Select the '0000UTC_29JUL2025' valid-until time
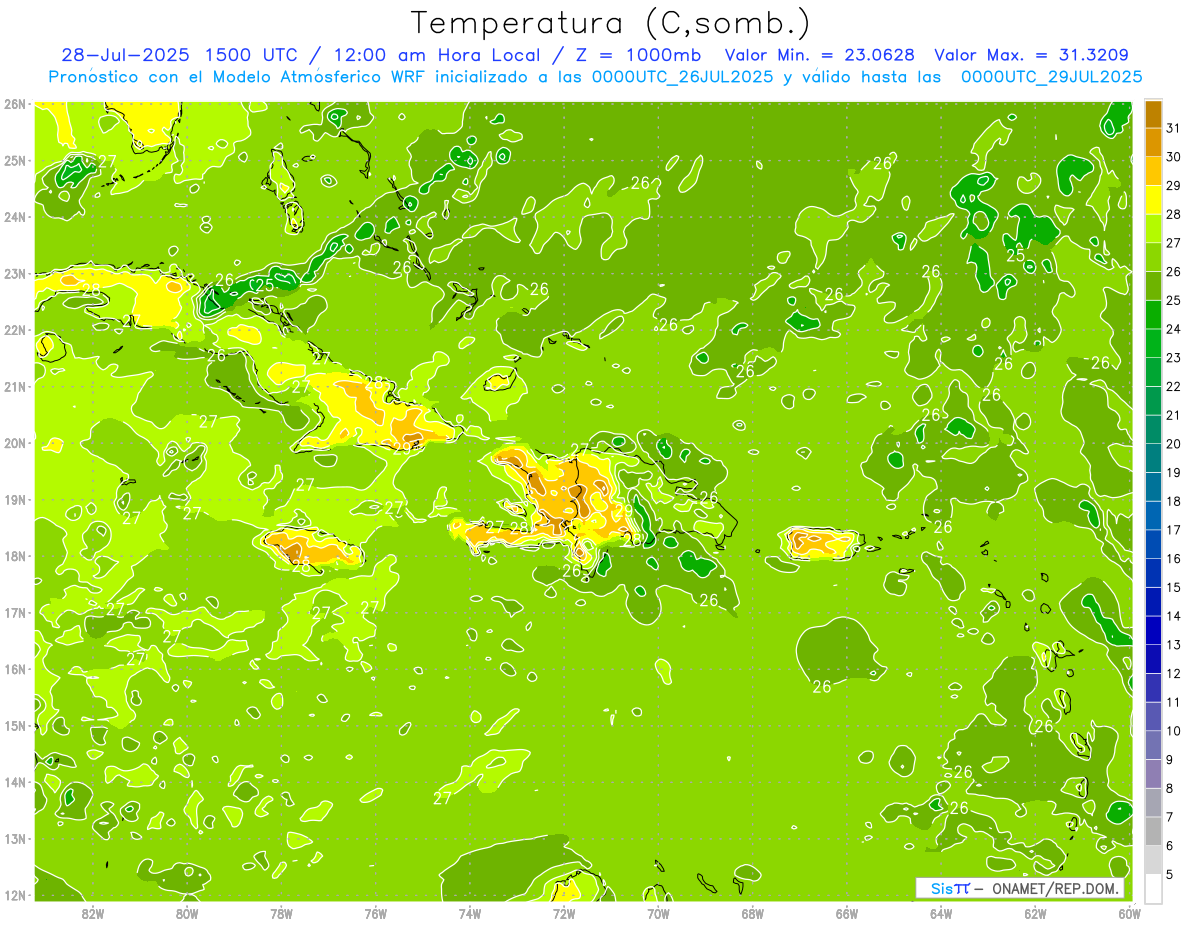The width and height of the screenshot is (1200, 927). [x=1052, y=77]
